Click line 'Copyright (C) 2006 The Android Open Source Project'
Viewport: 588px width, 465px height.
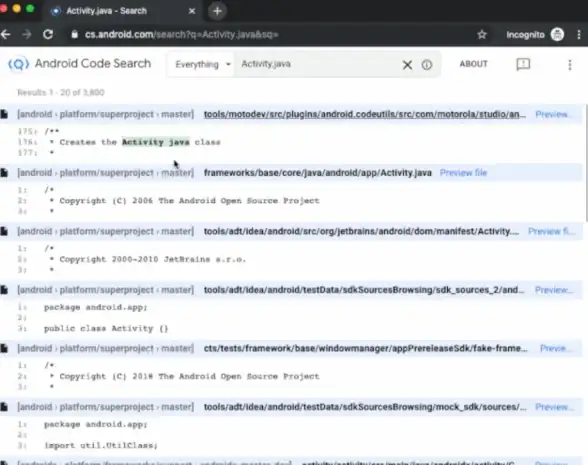click(x=189, y=201)
